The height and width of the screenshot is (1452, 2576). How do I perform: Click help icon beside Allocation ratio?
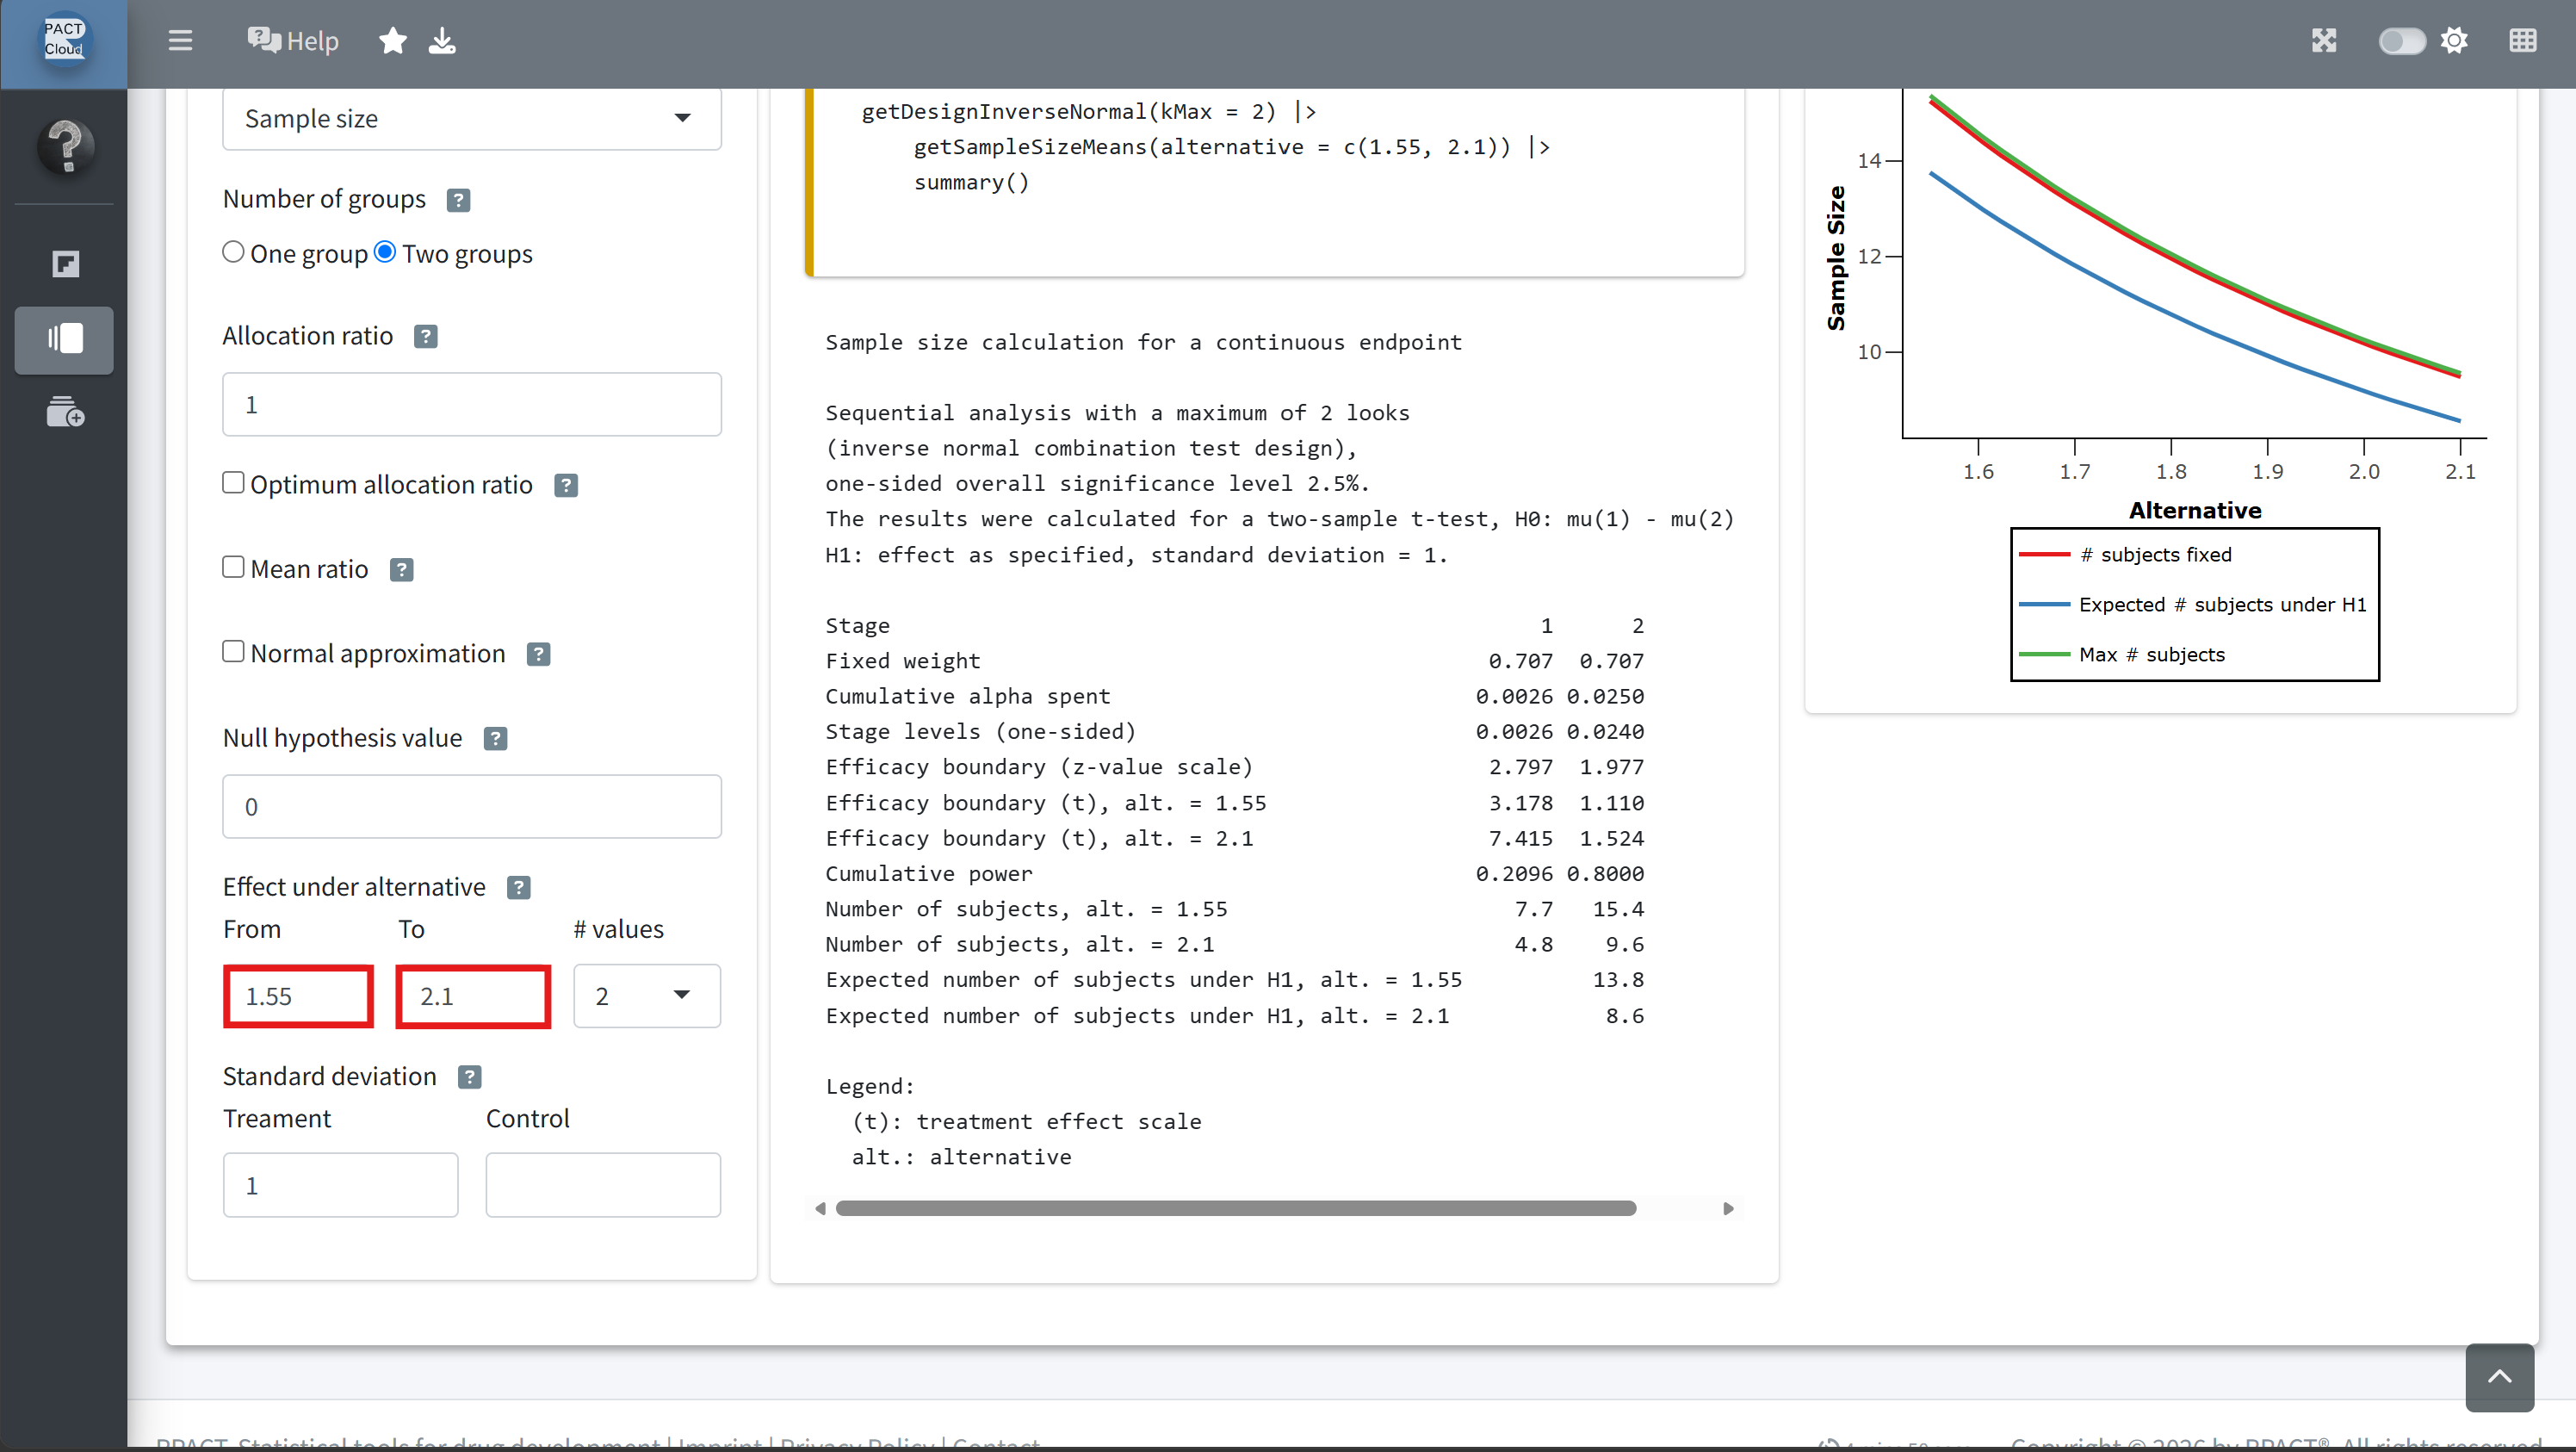425,337
